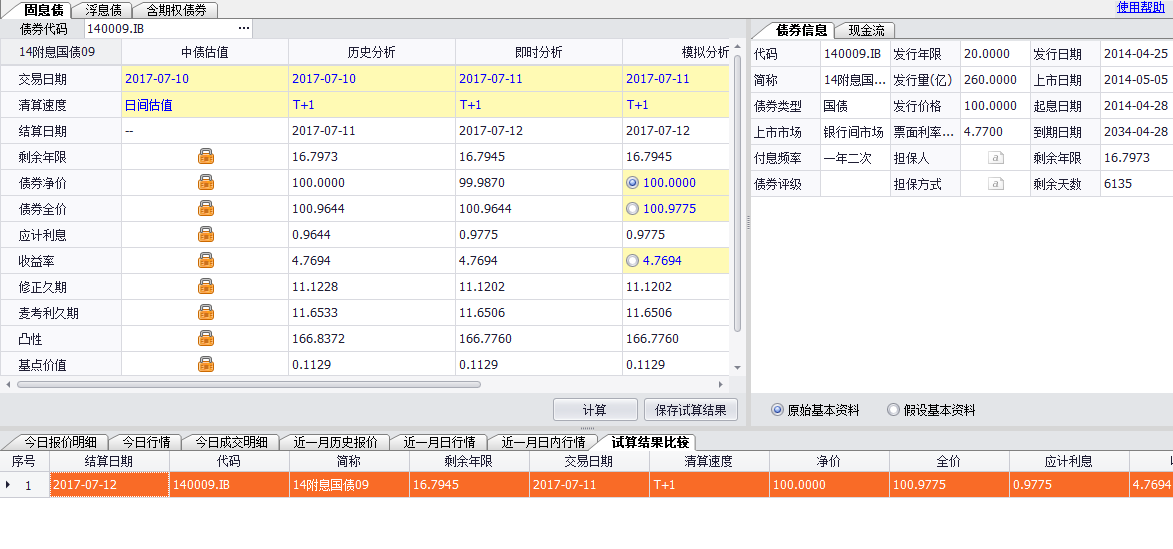This screenshot has height=549, width=1173.
Task: Click lock icon in 凸性 row
Action: pos(206,339)
